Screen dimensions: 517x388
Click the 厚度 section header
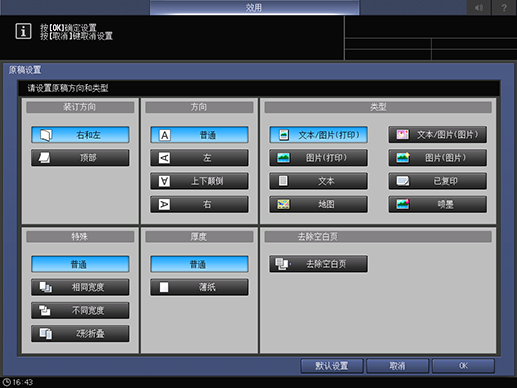pyautogui.click(x=199, y=237)
